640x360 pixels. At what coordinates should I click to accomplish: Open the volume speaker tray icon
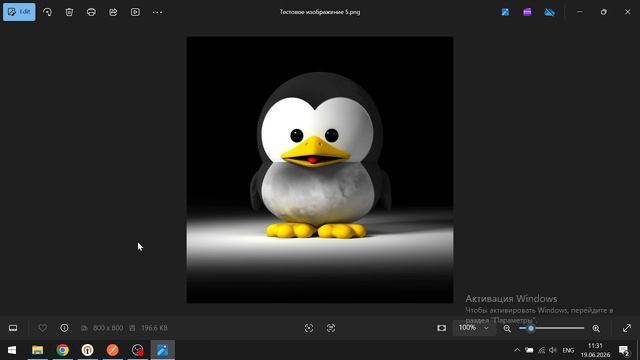click(x=553, y=350)
